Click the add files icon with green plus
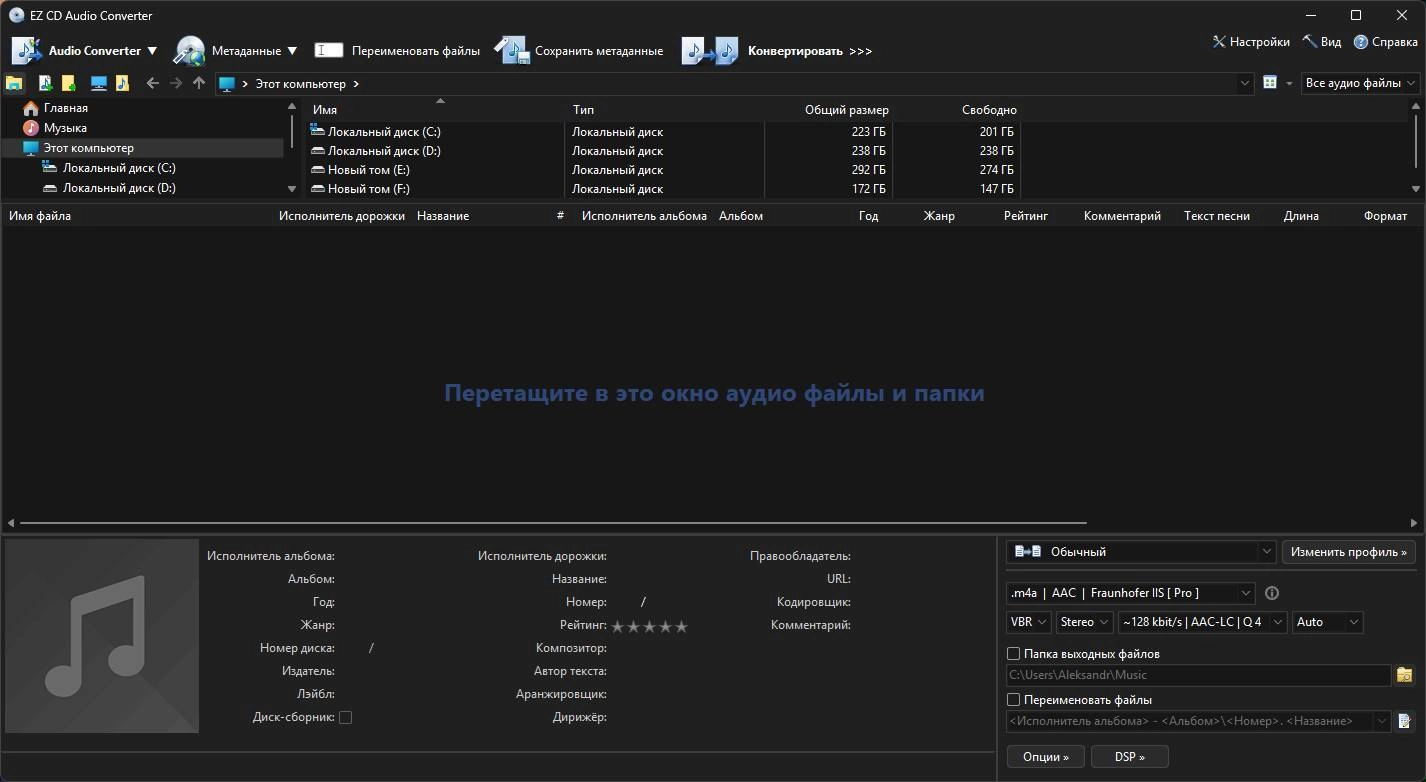Viewport: 1426px width, 782px height. (45, 83)
